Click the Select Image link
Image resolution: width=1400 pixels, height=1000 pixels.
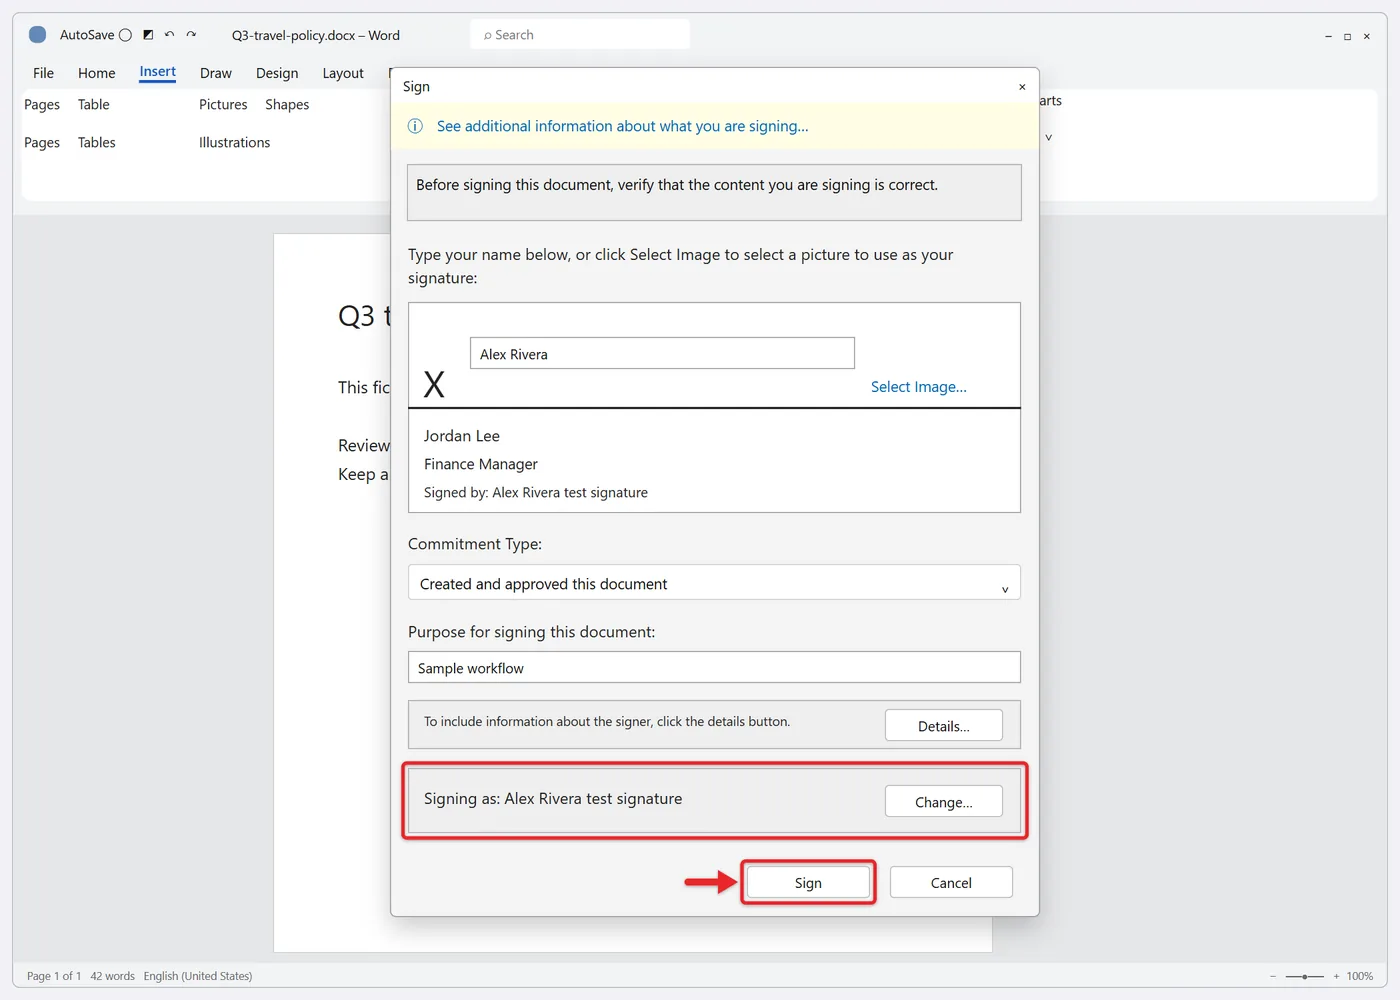coord(919,387)
